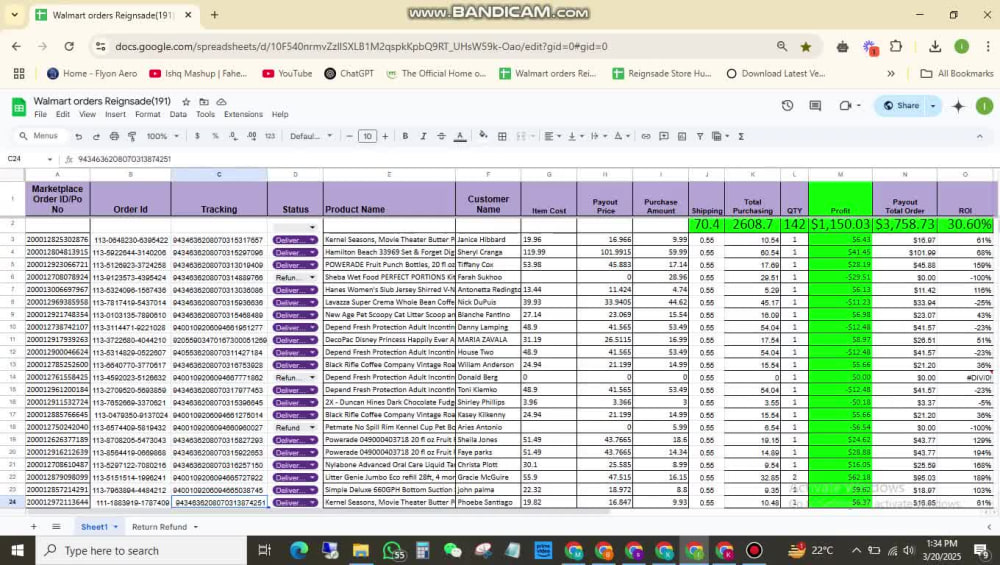
Task: Open the Format menu
Action: [x=148, y=114]
